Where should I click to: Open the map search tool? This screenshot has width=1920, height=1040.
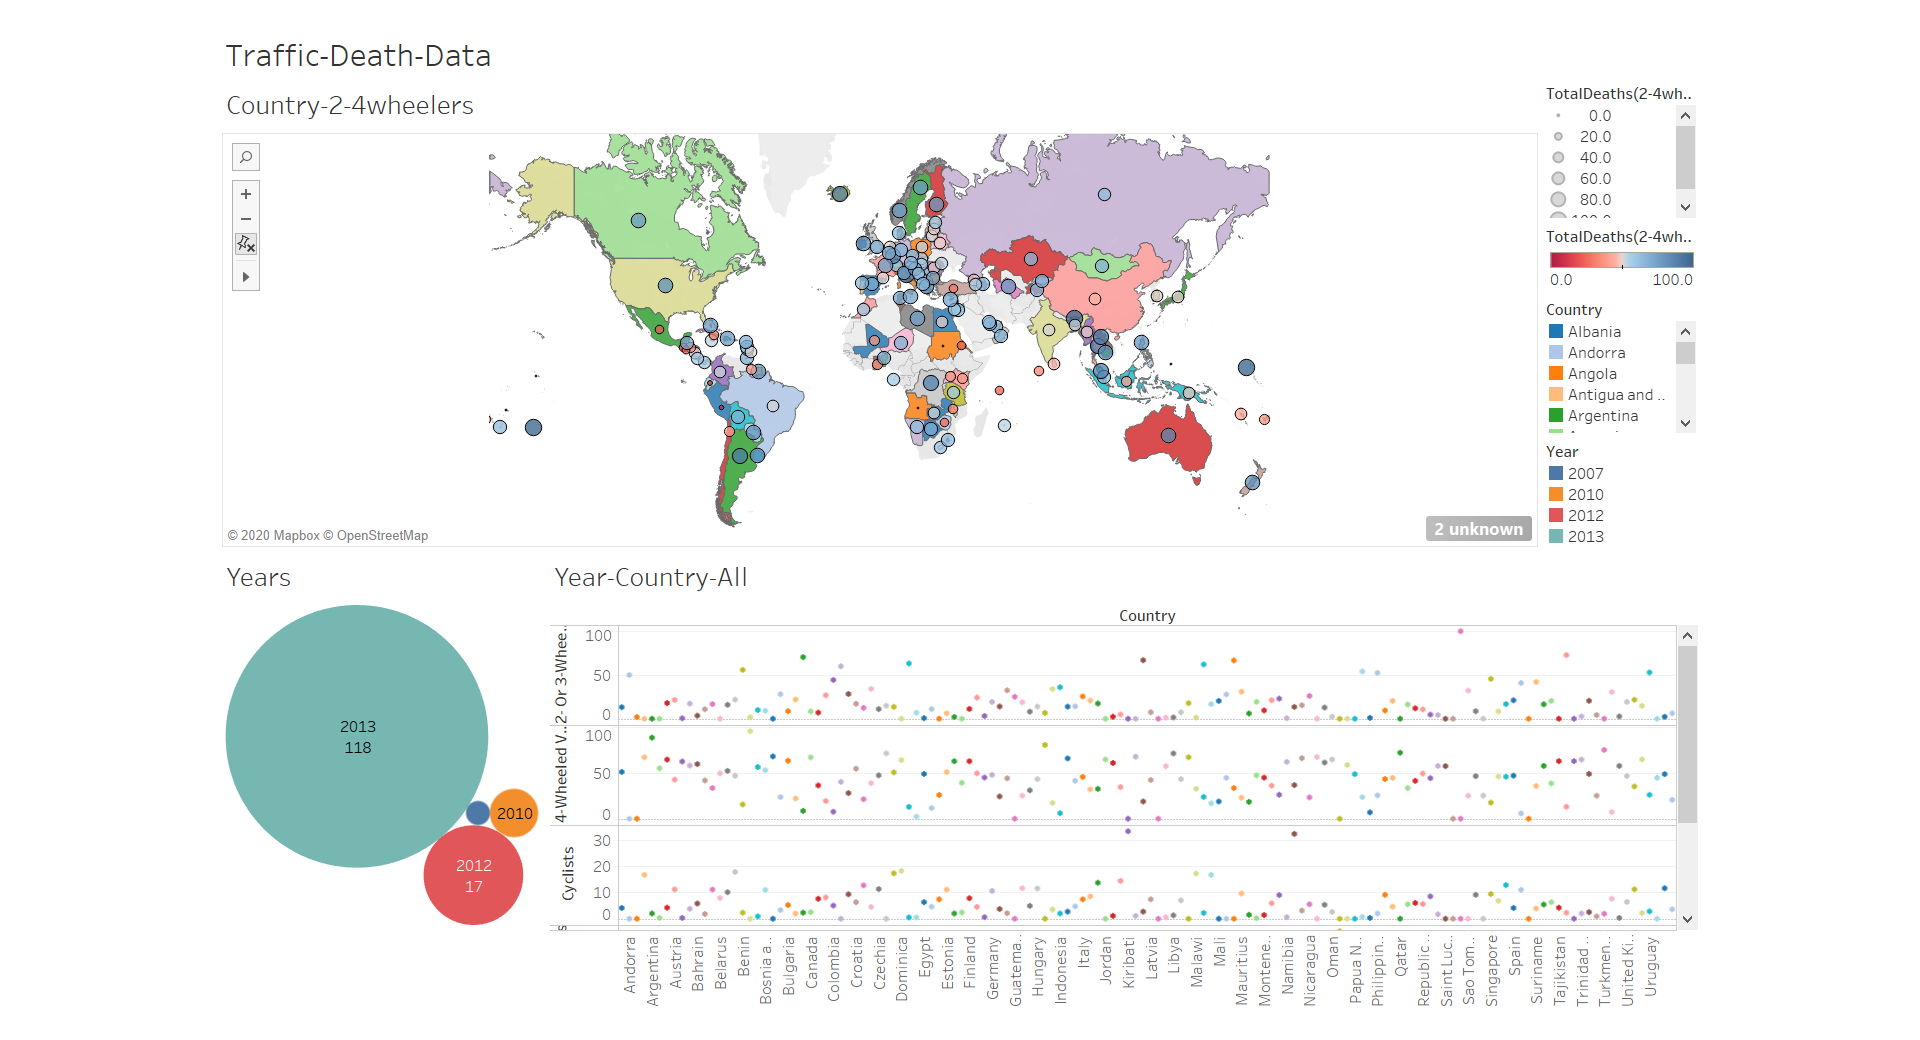tap(246, 157)
